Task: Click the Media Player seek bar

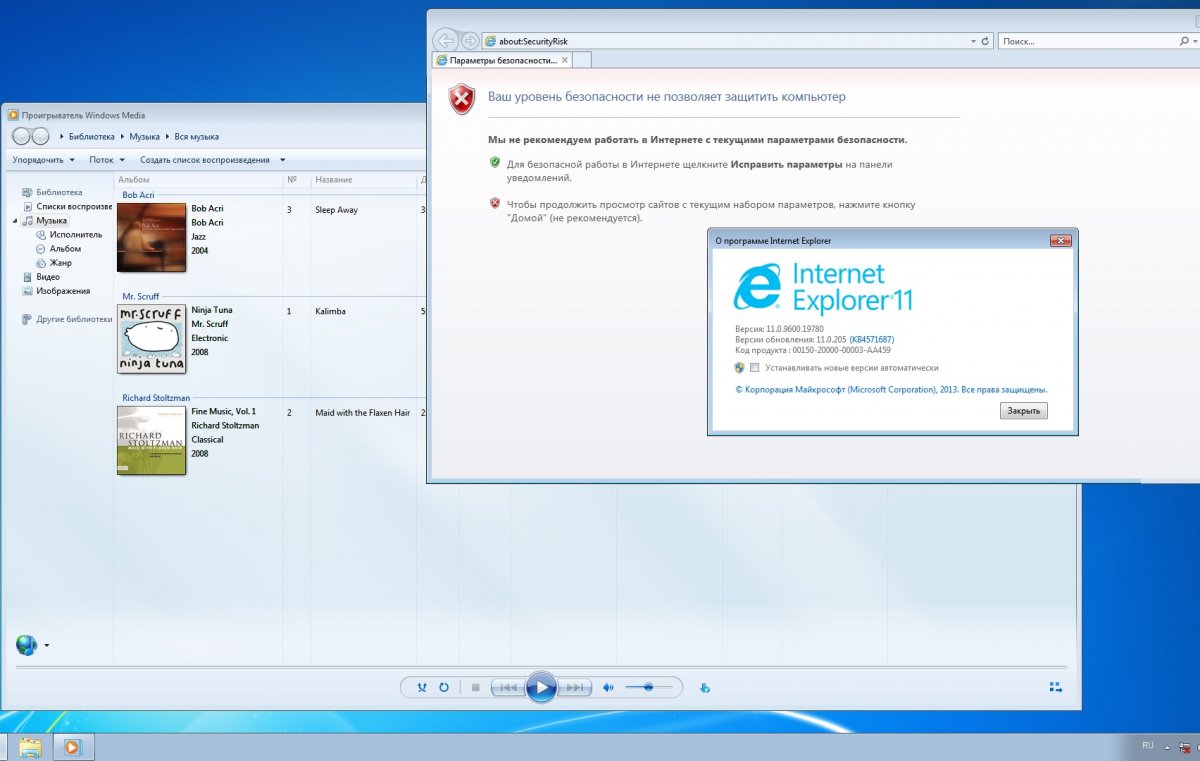Action: tap(541, 667)
